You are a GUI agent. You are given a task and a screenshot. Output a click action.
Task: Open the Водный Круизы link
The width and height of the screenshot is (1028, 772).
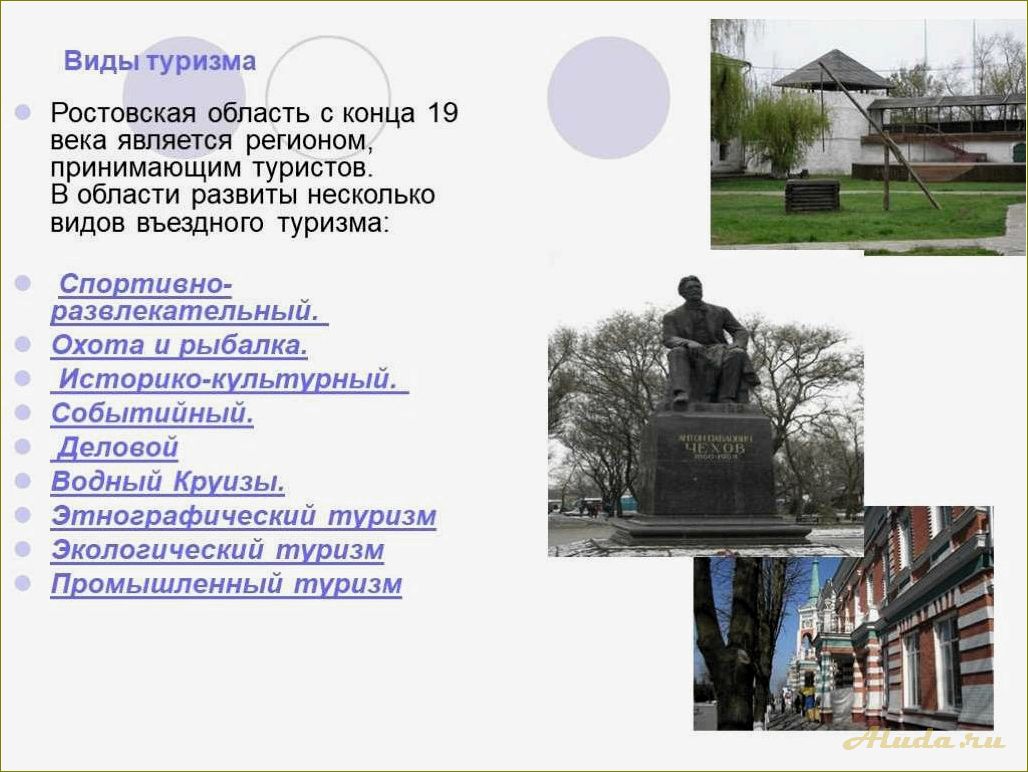pos(166,482)
